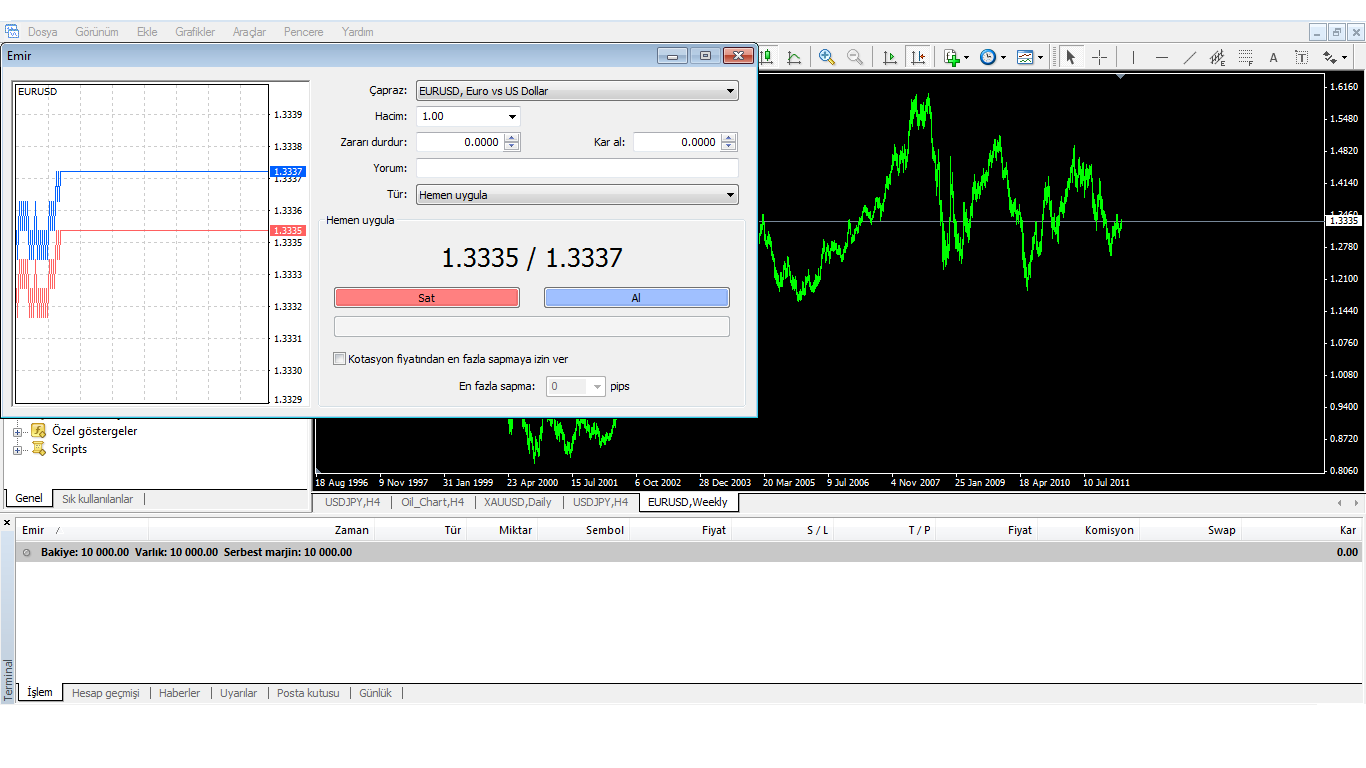Select the candlestick chart icon
This screenshot has width=1366, height=768.
coord(766,57)
